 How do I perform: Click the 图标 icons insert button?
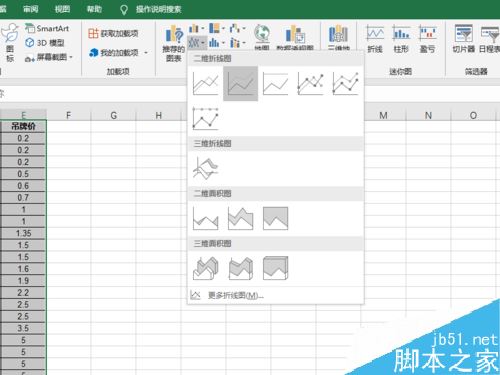[x=10, y=42]
